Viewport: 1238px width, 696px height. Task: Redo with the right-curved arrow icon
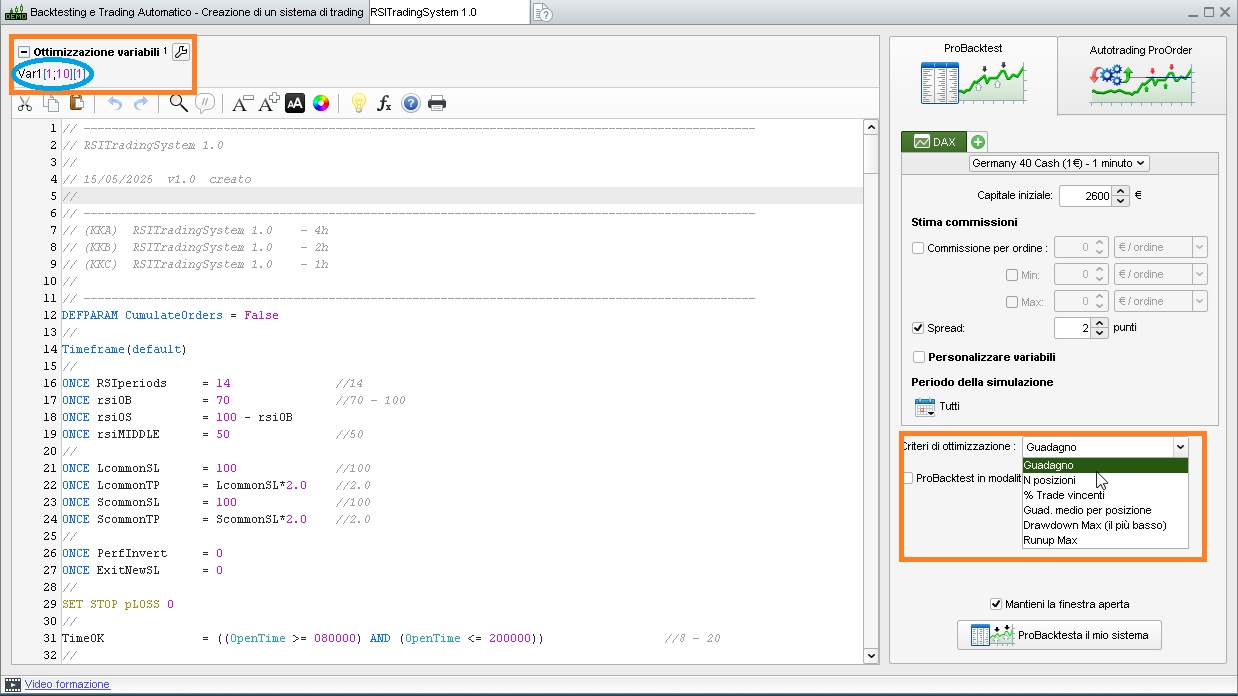coord(141,103)
